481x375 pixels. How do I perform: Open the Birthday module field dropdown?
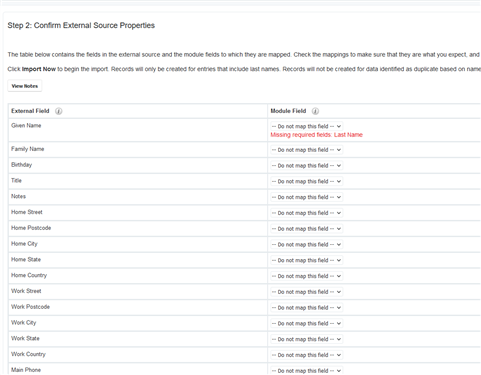pyautogui.click(x=306, y=166)
